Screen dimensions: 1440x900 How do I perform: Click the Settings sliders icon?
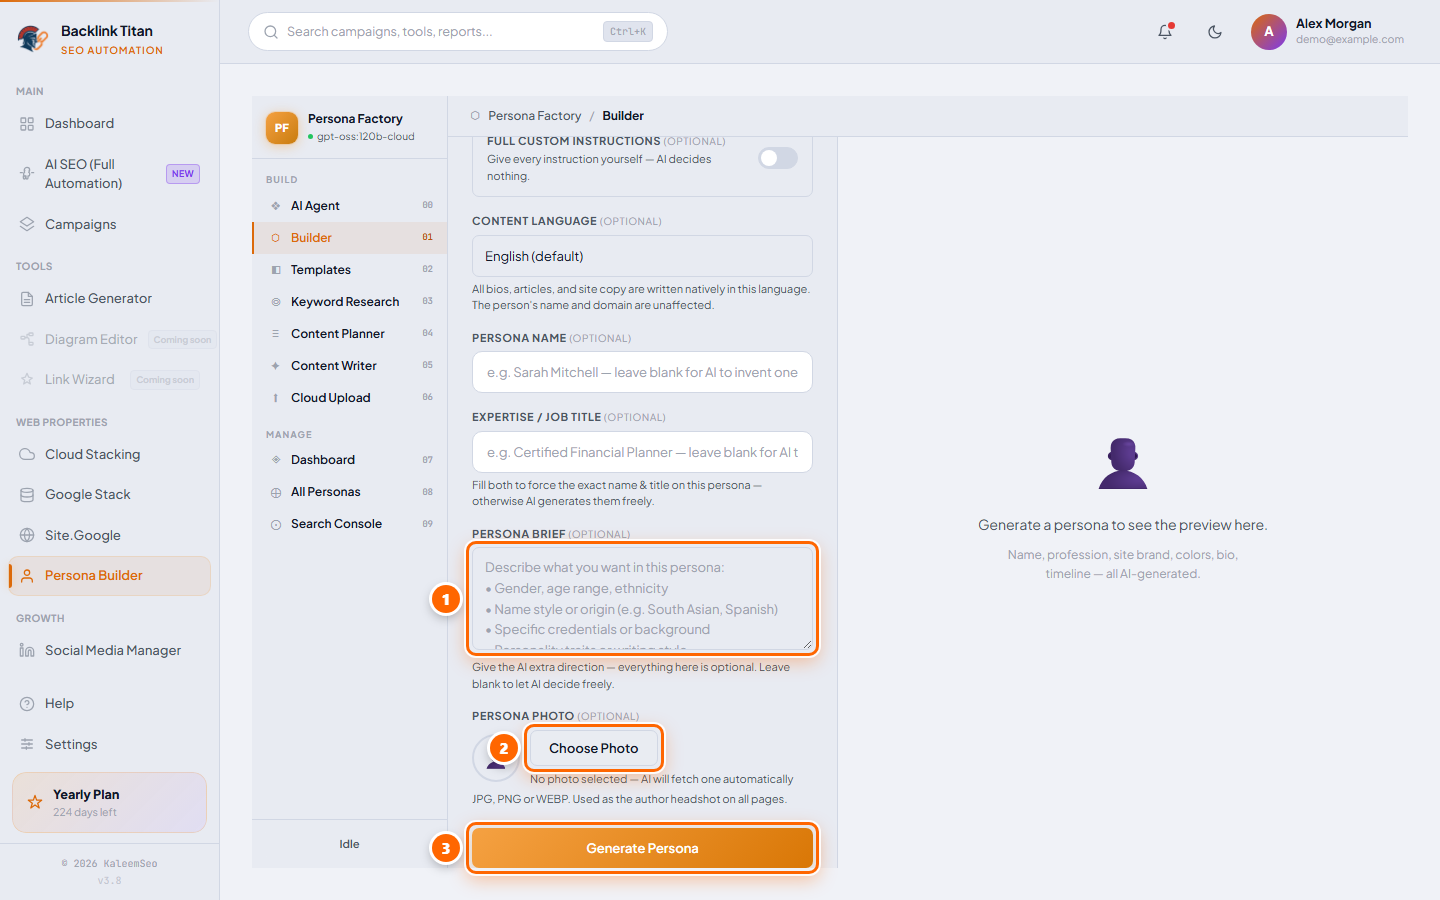point(27,745)
